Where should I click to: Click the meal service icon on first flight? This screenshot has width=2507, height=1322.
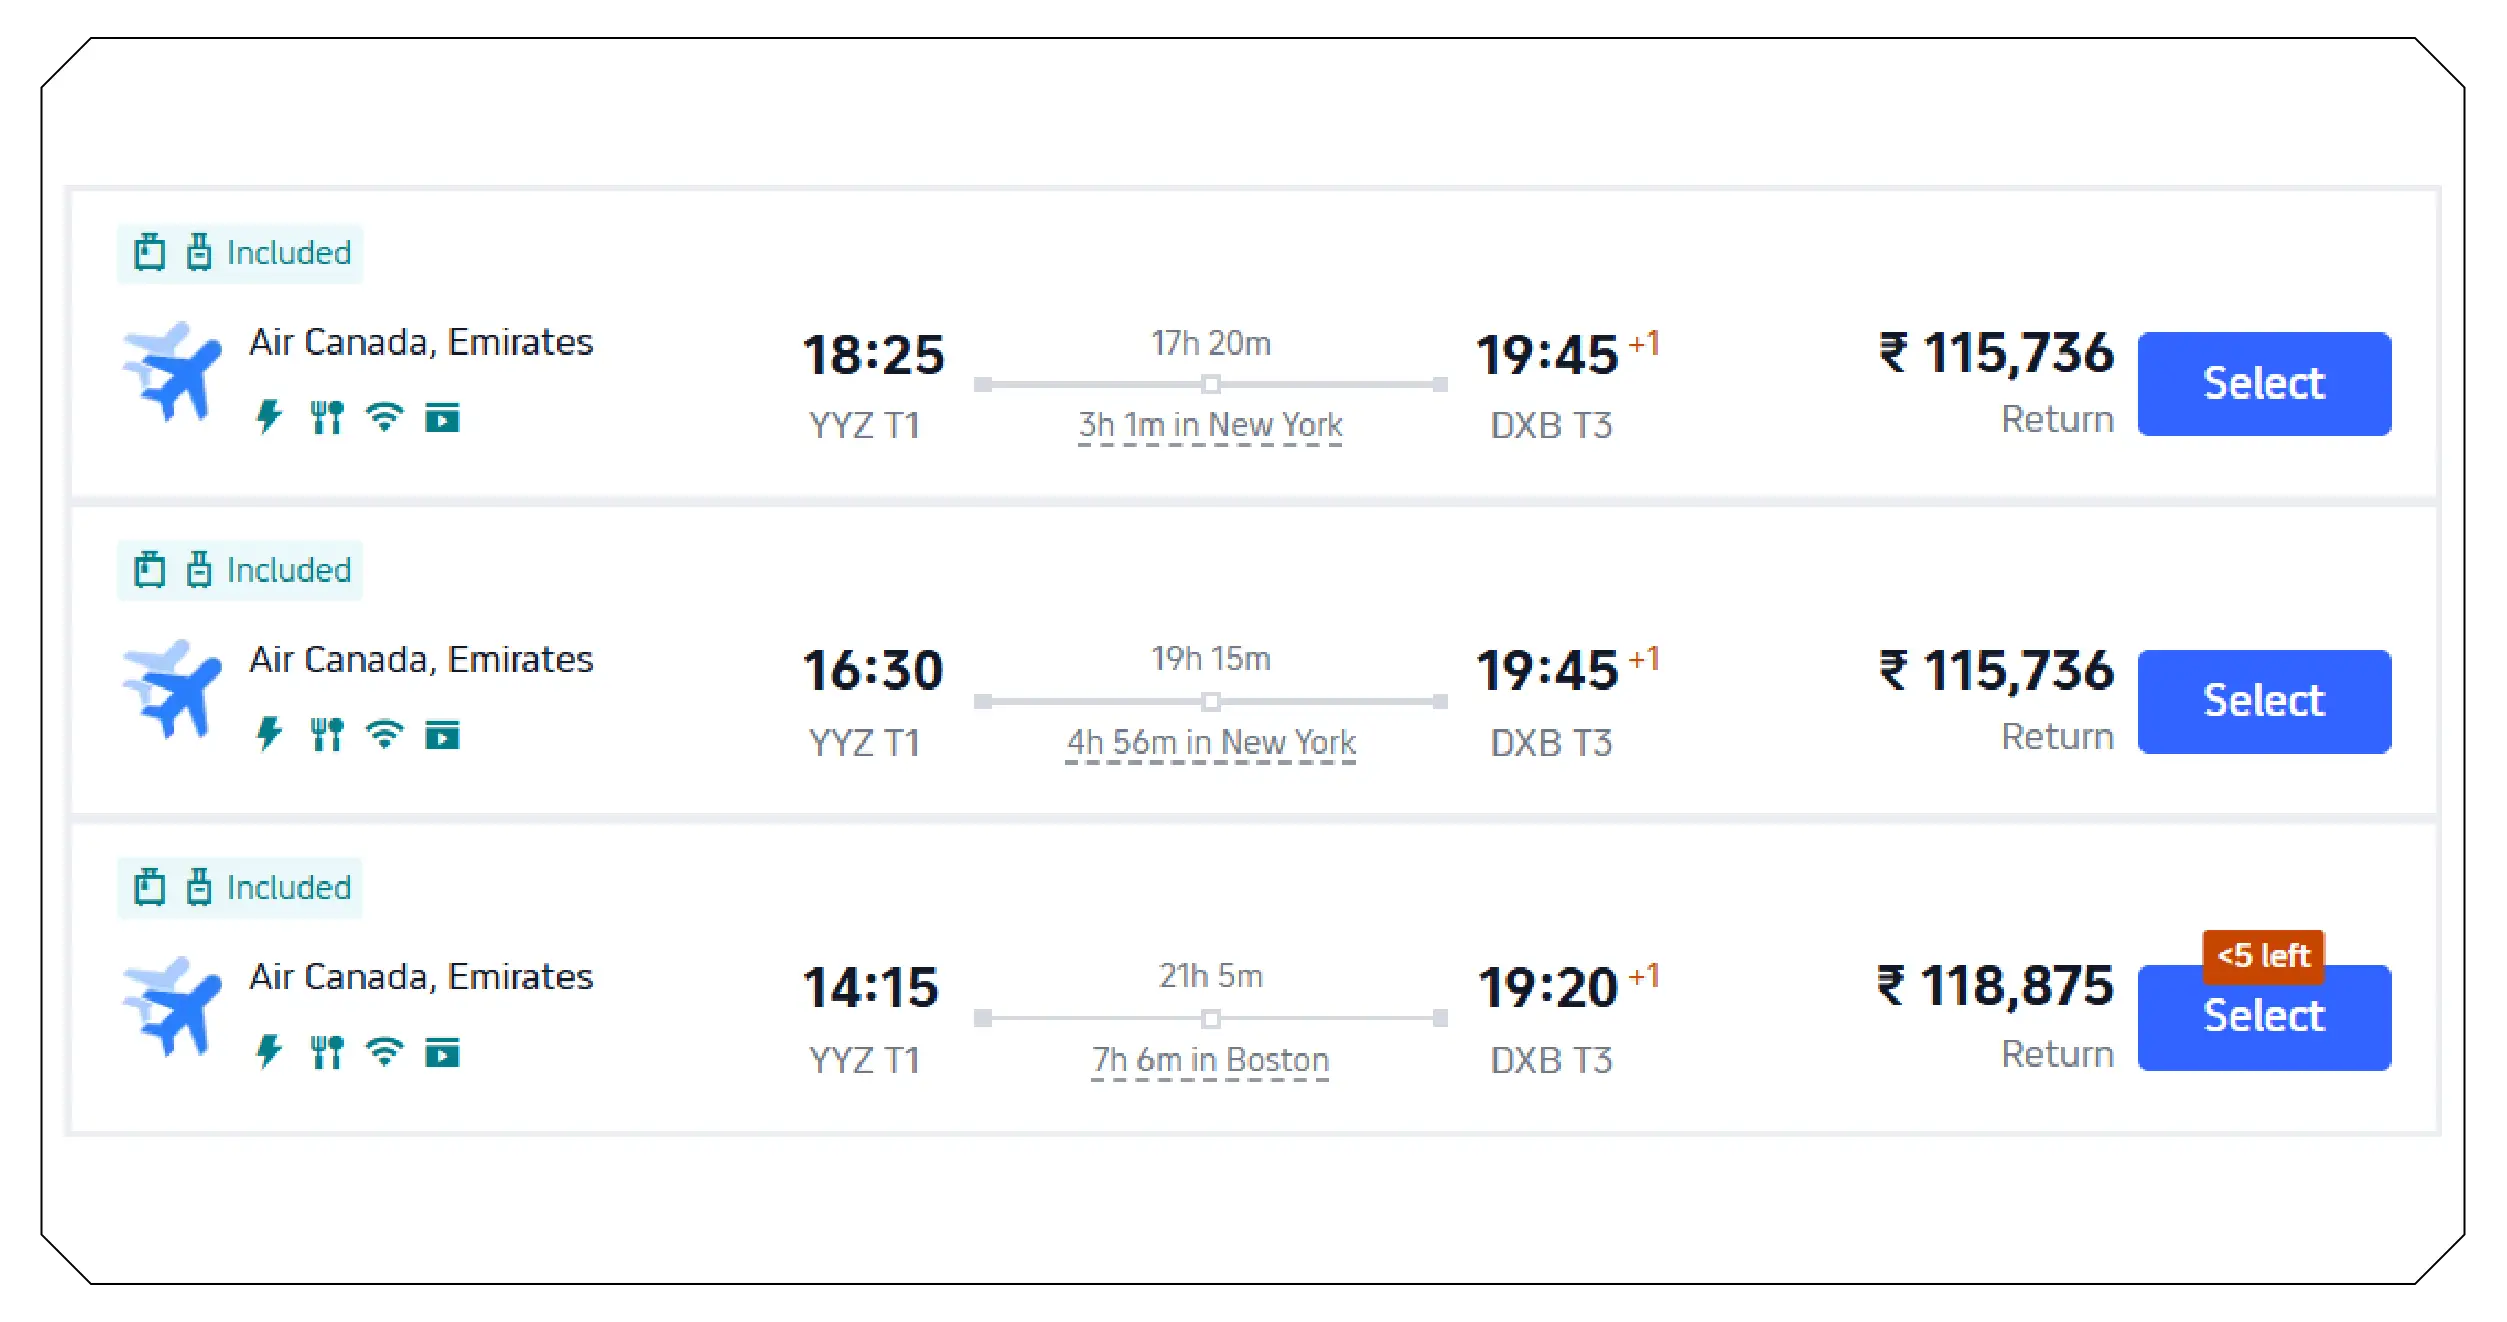[327, 417]
